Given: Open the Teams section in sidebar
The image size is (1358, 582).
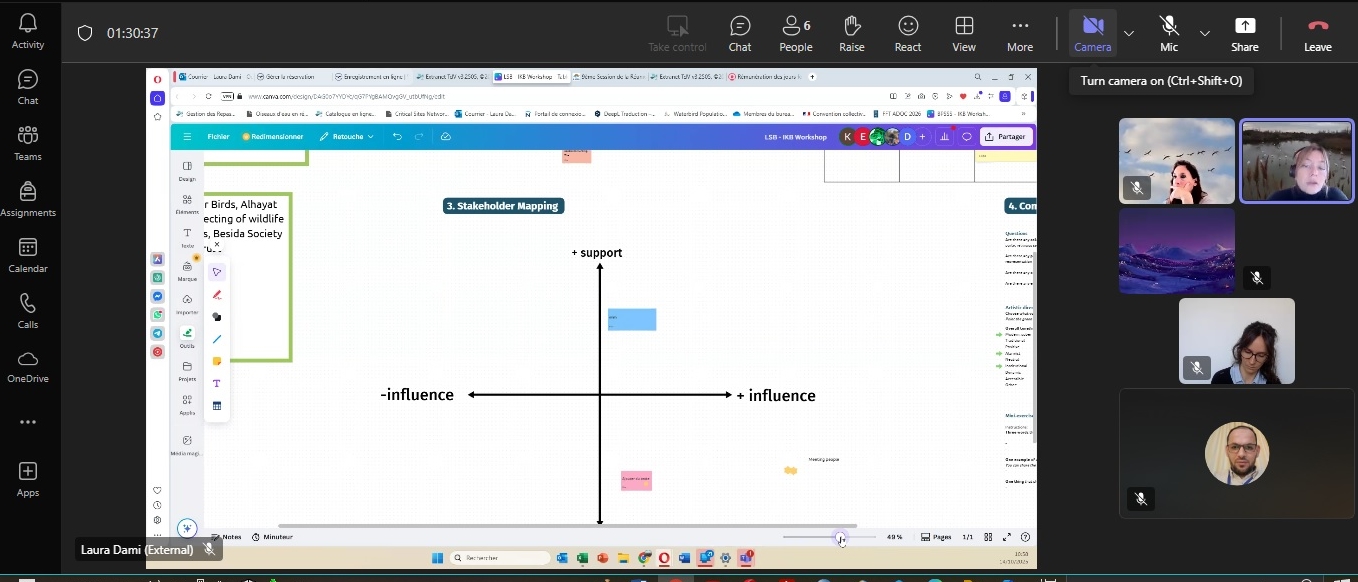Looking at the screenshot, I should pos(28,143).
